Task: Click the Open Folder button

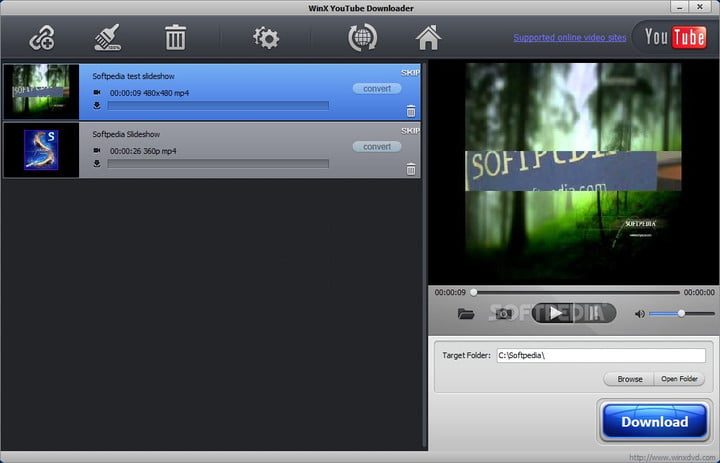Action: [x=679, y=379]
